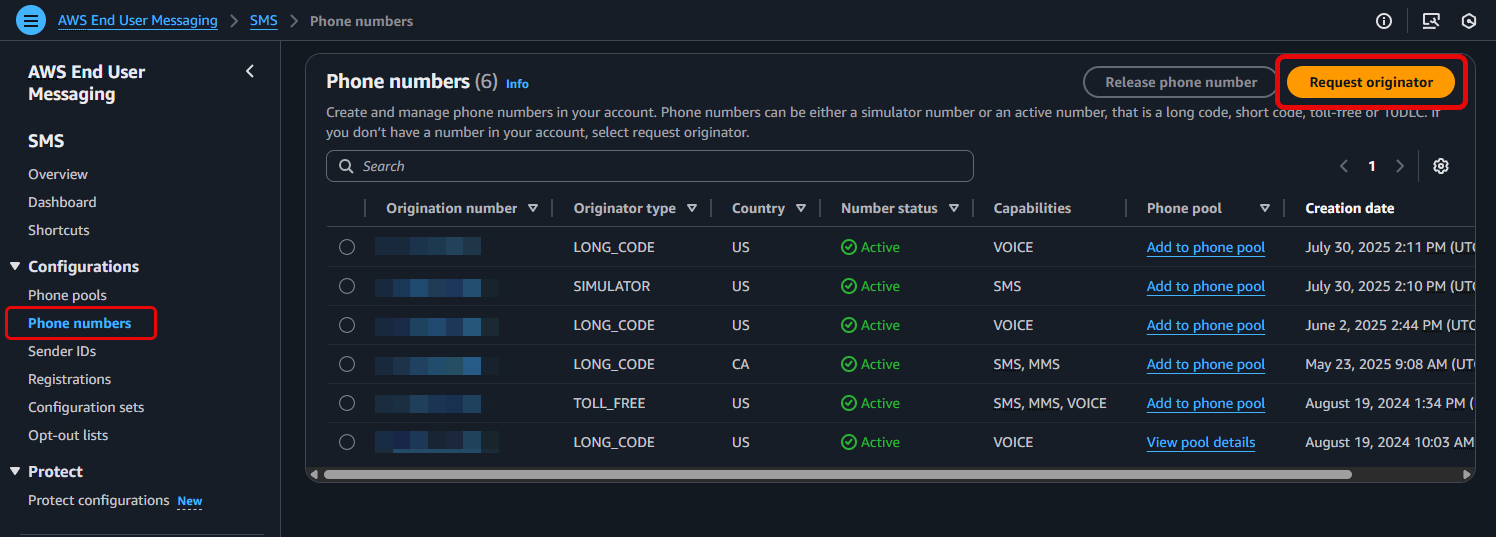Select the TOLL_FREE number radio button
1496x537 pixels.
pos(347,403)
